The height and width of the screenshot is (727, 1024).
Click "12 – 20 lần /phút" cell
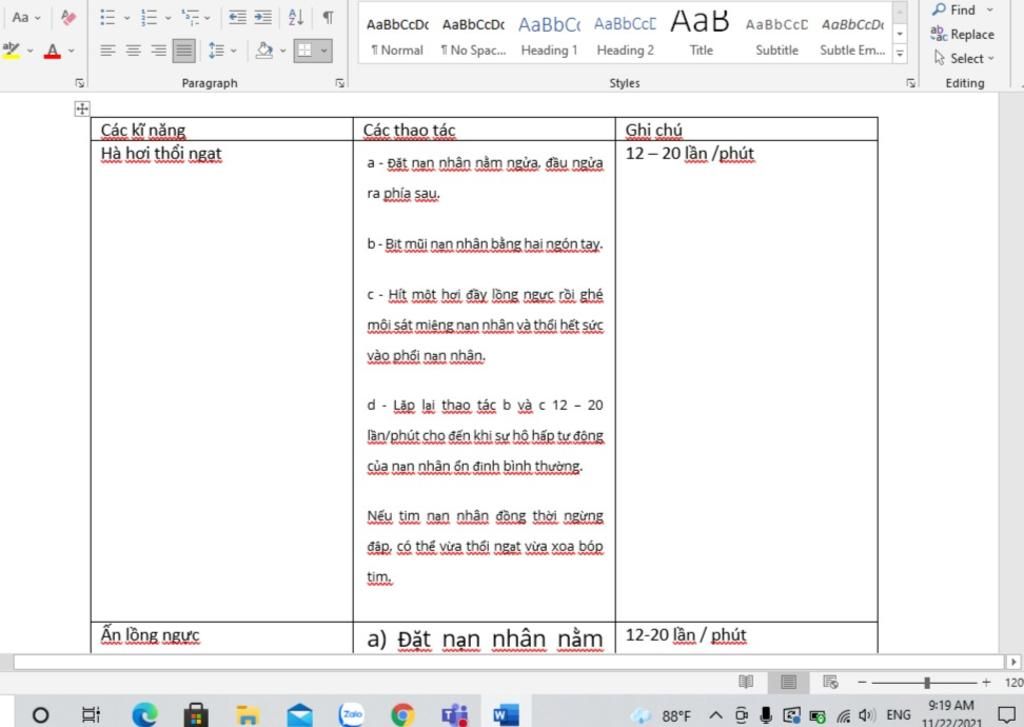(746, 381)
